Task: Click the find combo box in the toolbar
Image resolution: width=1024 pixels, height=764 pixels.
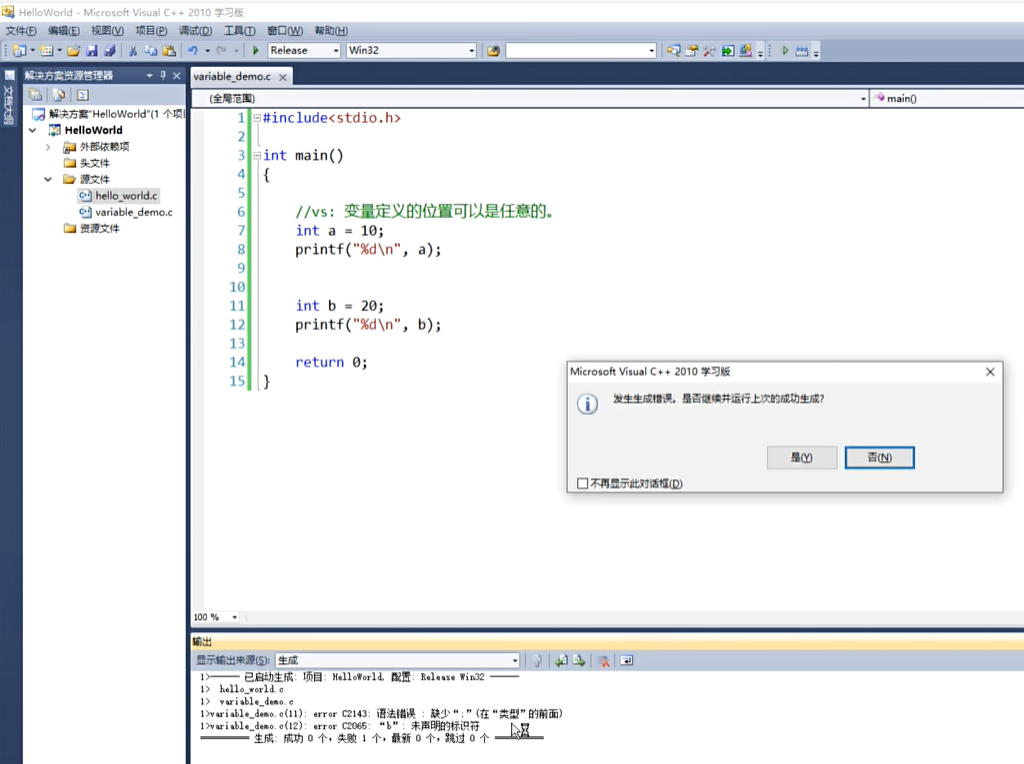Action: [x=581, y=50]
